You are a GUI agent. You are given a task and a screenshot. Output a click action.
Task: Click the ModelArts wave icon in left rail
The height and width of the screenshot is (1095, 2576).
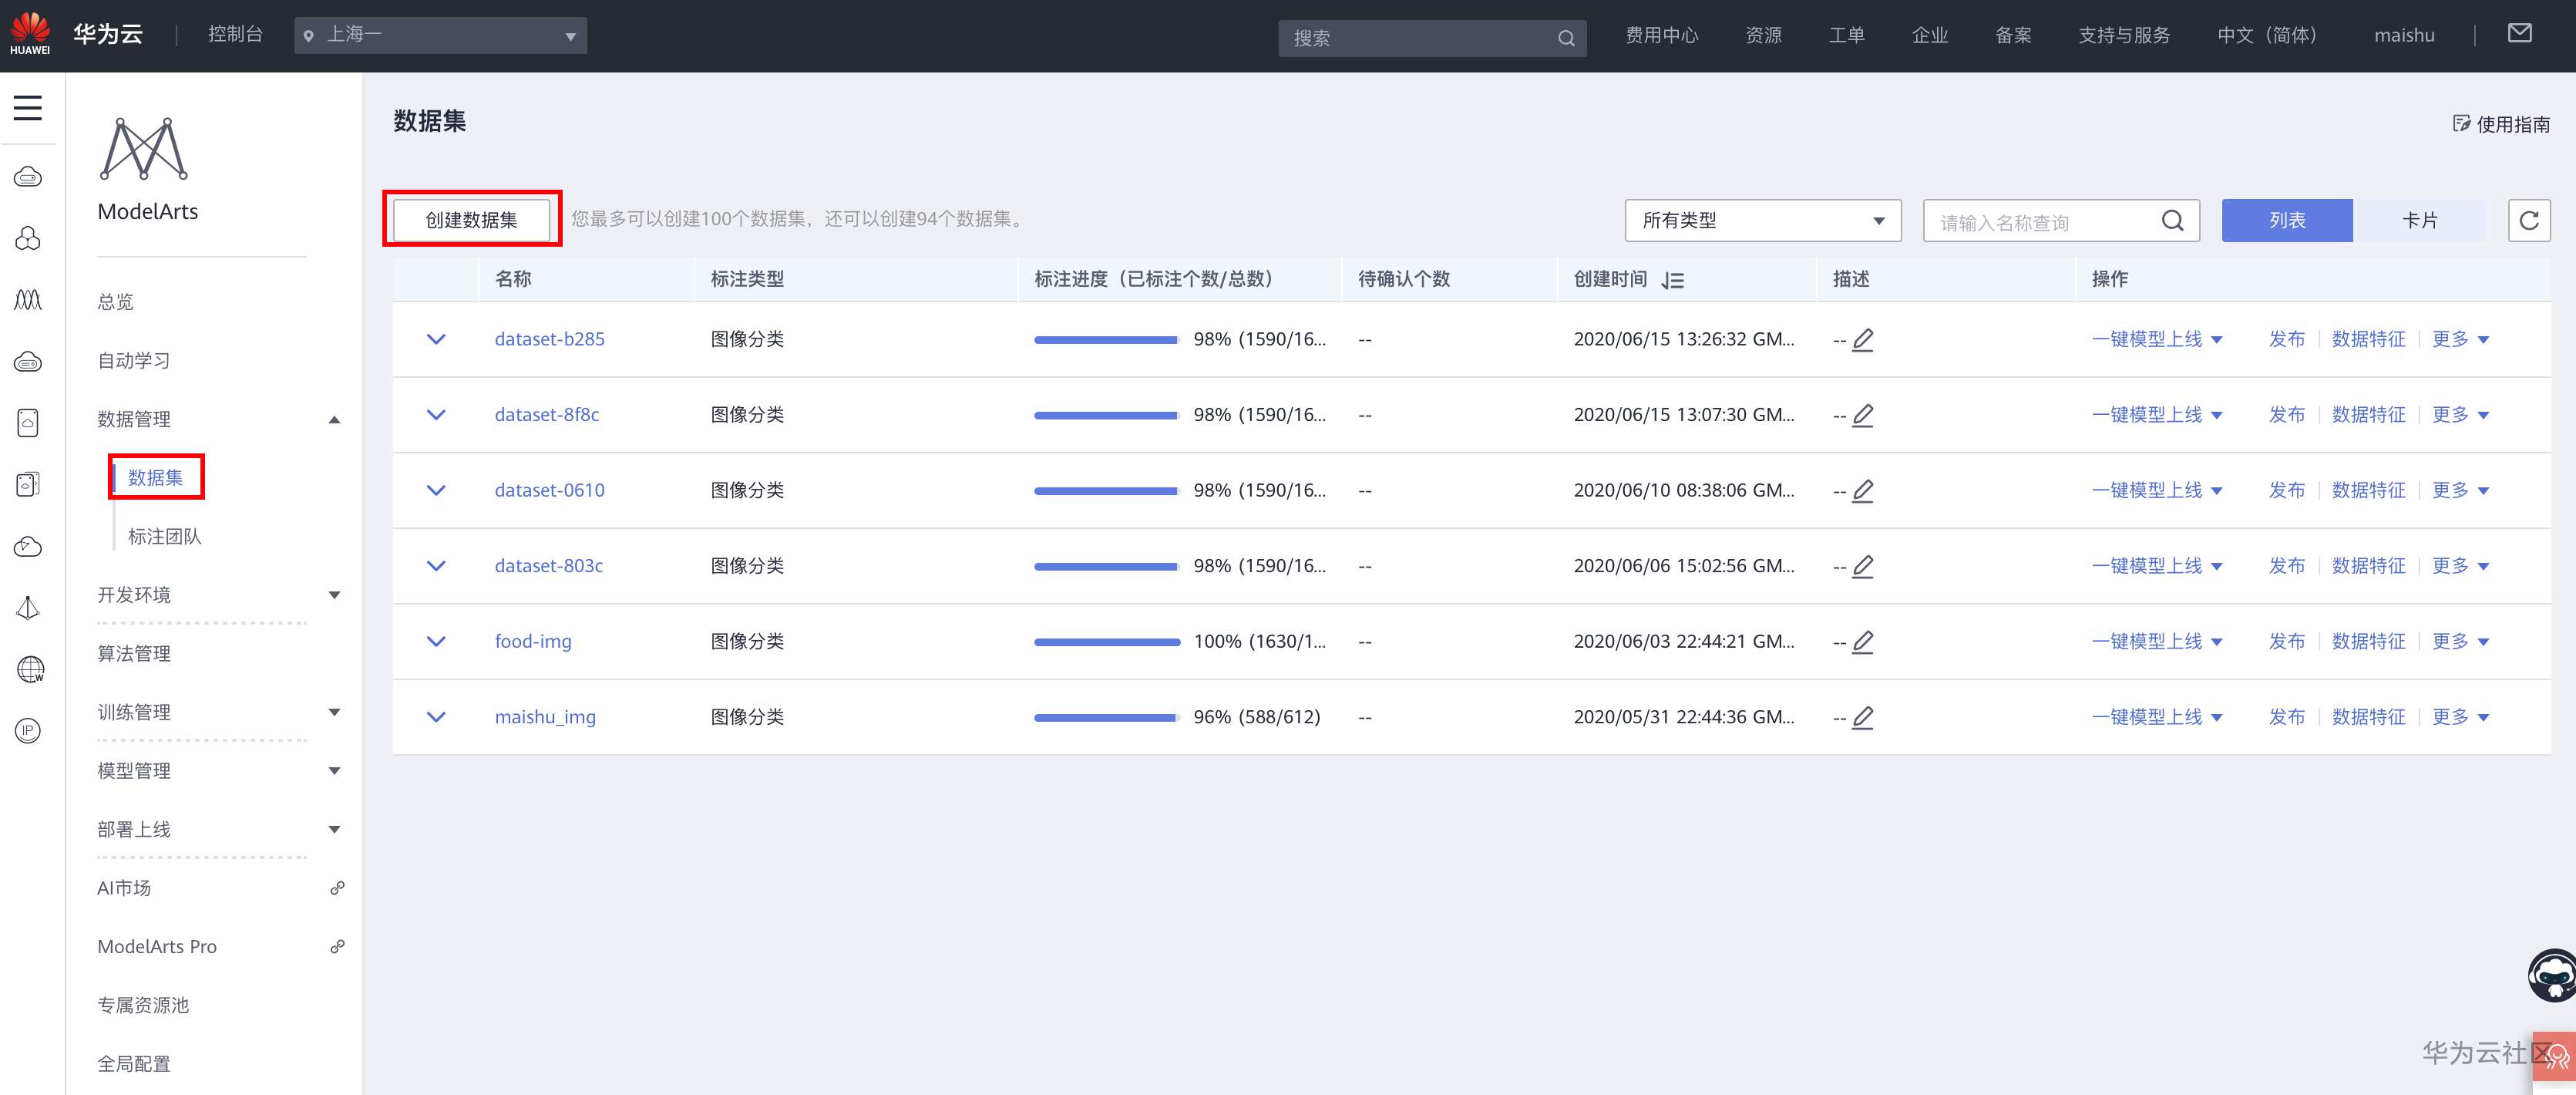tap(28, 300)
